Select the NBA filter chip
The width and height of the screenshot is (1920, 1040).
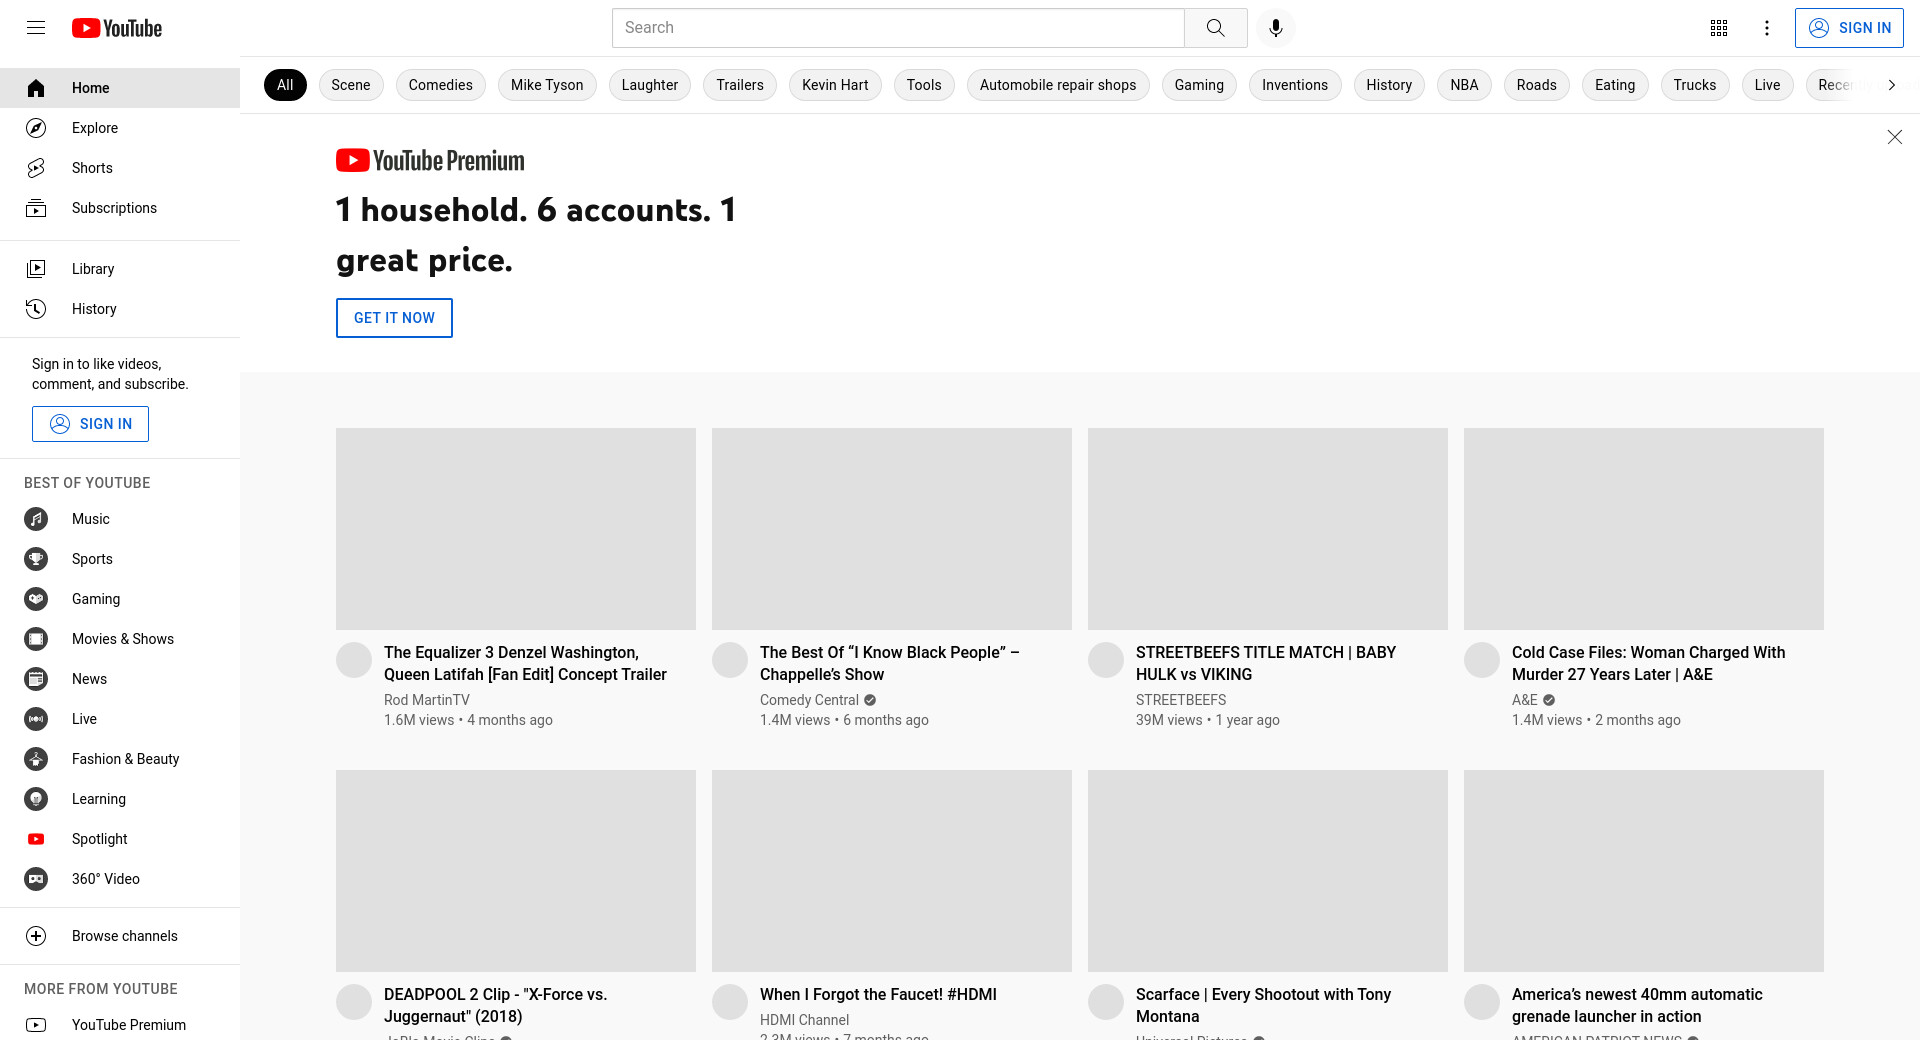(x=1464, y=85)
